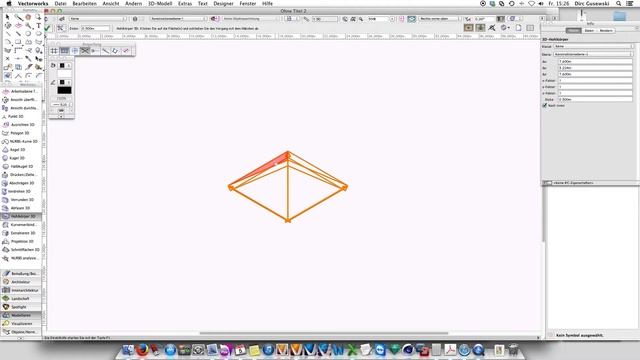640x360 pixels.
Task: Choose the Ansicht durchlaufen tool
Action: (x=21, y=108)
